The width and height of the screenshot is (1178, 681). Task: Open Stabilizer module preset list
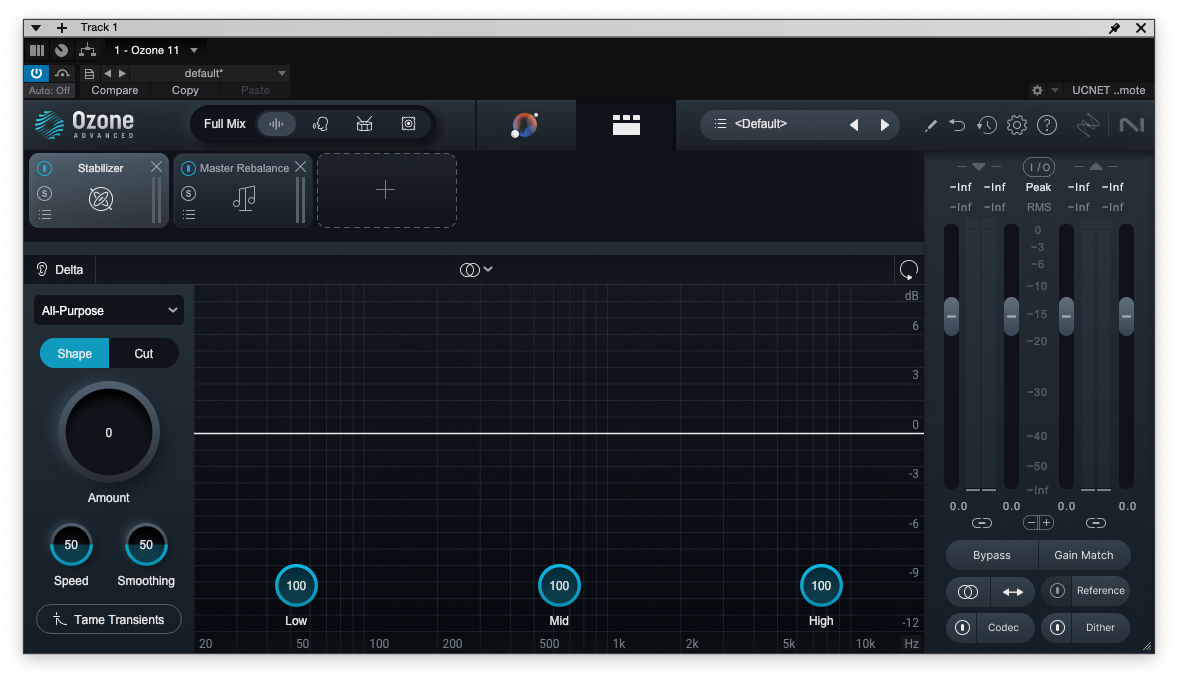click(45, 215)
